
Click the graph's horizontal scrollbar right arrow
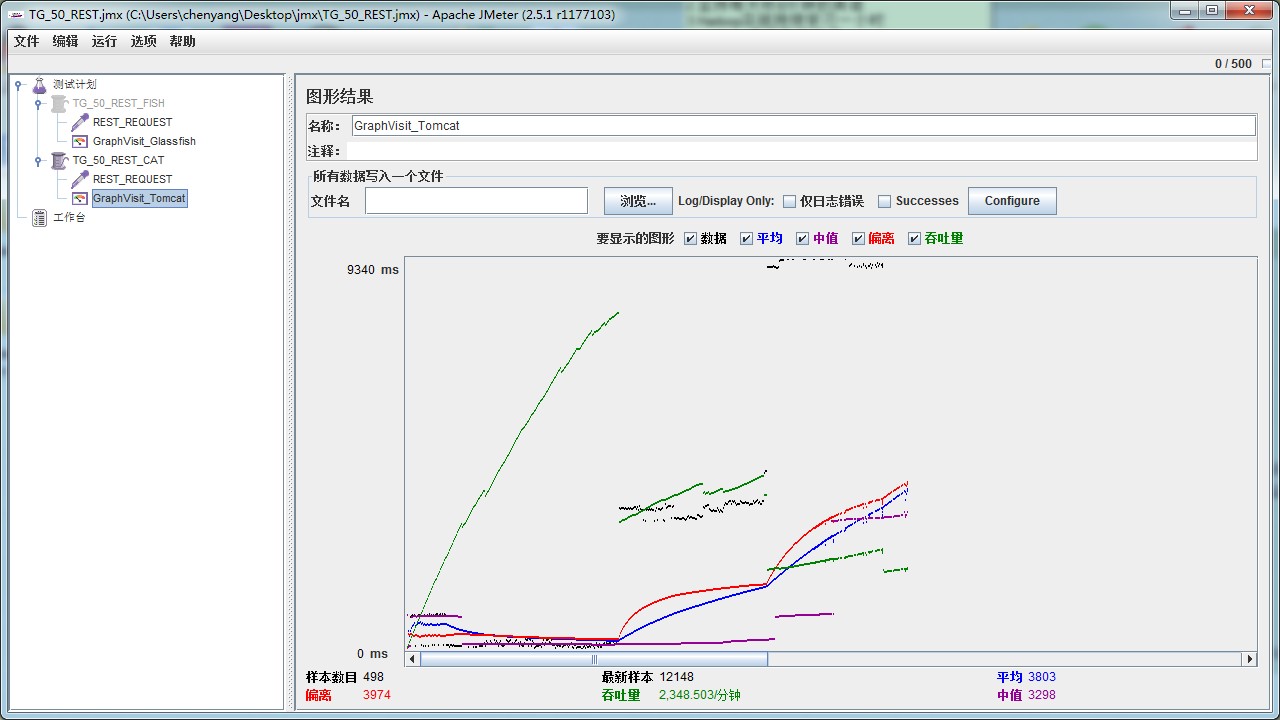click(1249, 658)
